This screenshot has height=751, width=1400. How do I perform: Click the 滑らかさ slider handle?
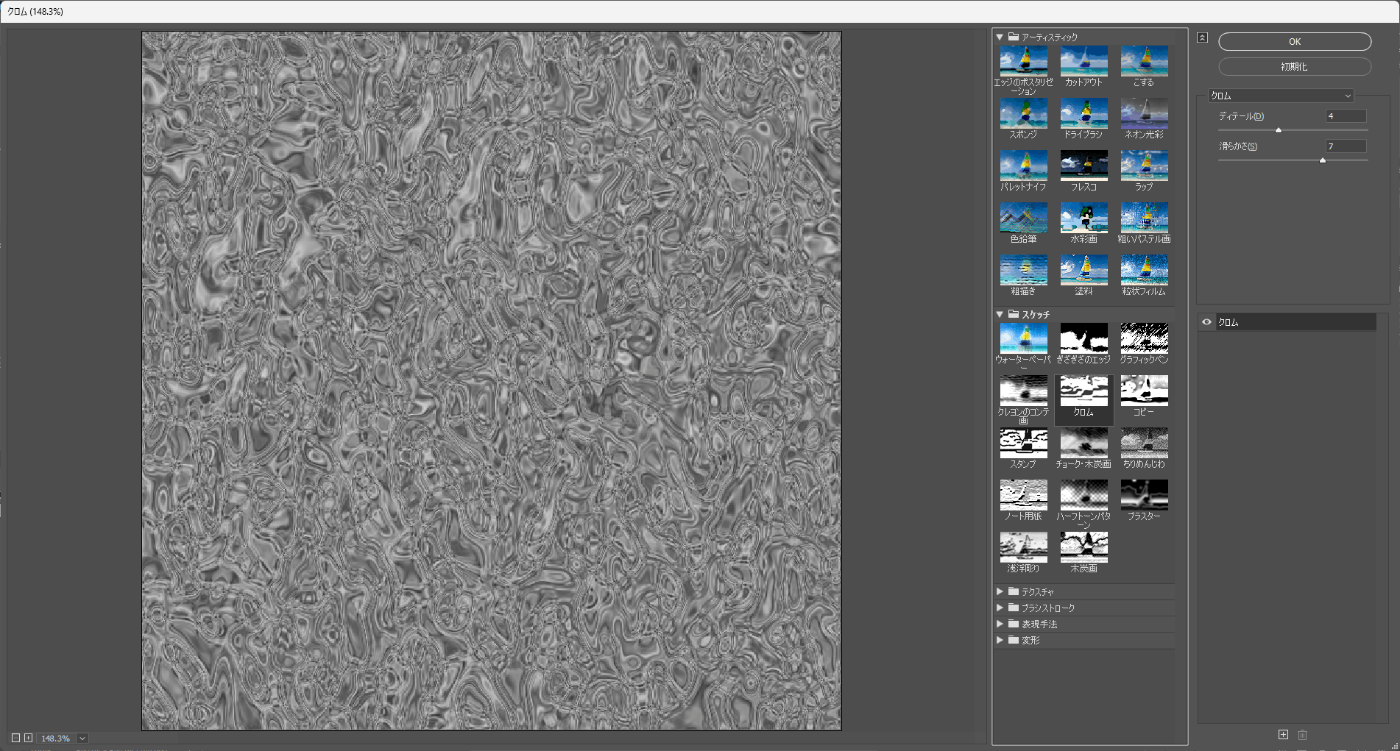[1322, 160]
